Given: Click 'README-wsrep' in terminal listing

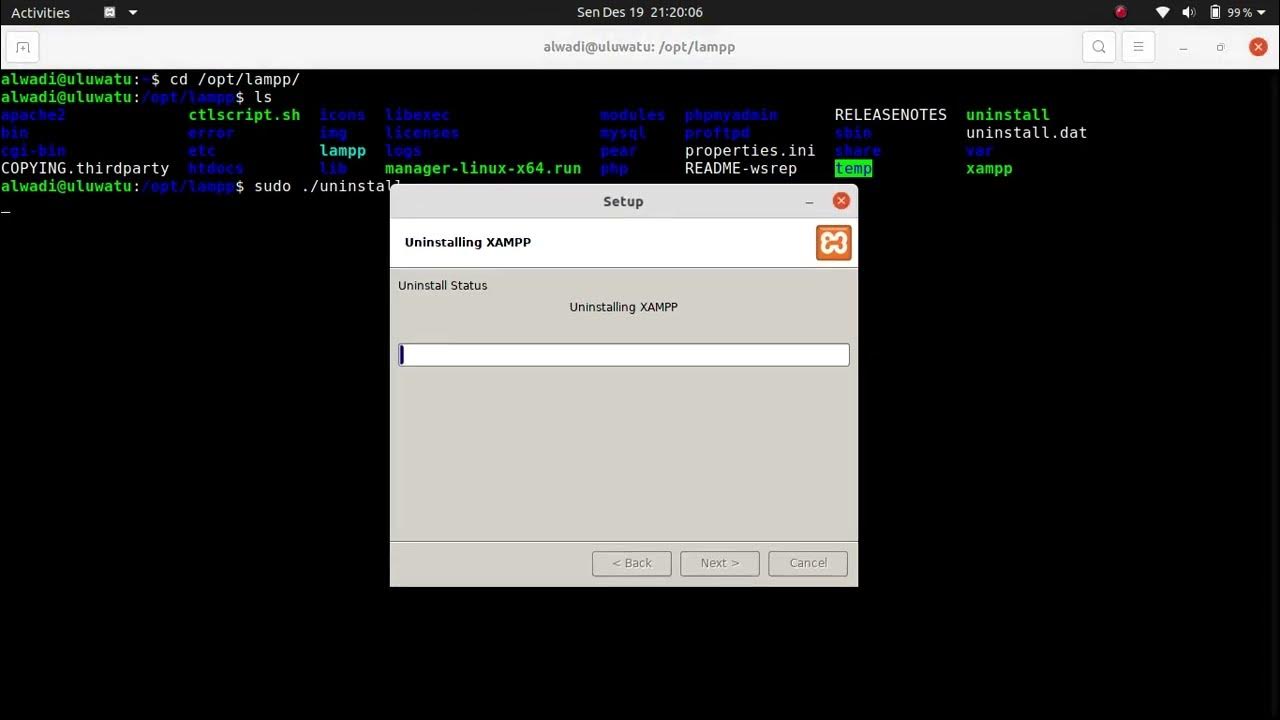Looking at the screenshot, I should pyautogui.click(x=741, y=168).
